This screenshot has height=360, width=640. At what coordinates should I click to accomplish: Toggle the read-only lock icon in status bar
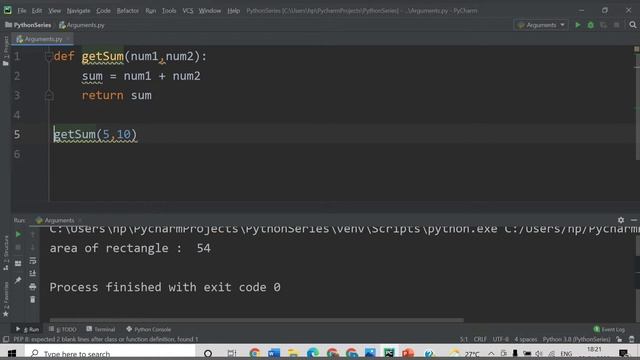[619, 339]
